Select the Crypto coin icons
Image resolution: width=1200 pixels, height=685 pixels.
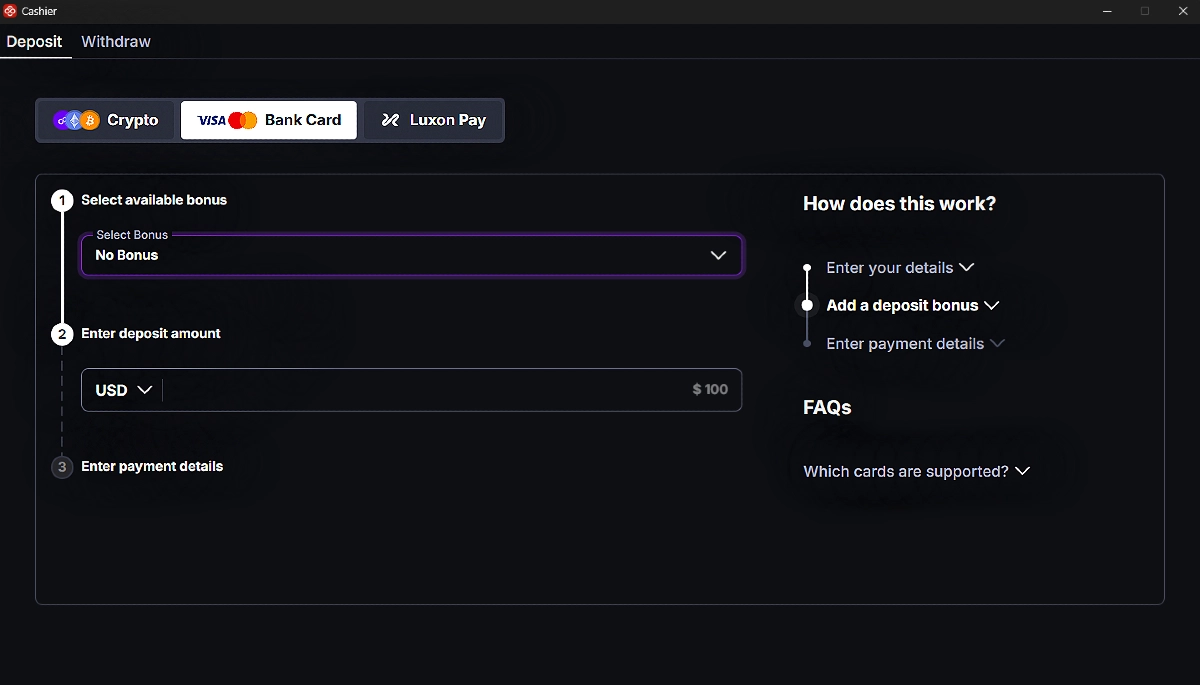click(x=77, y=120)
